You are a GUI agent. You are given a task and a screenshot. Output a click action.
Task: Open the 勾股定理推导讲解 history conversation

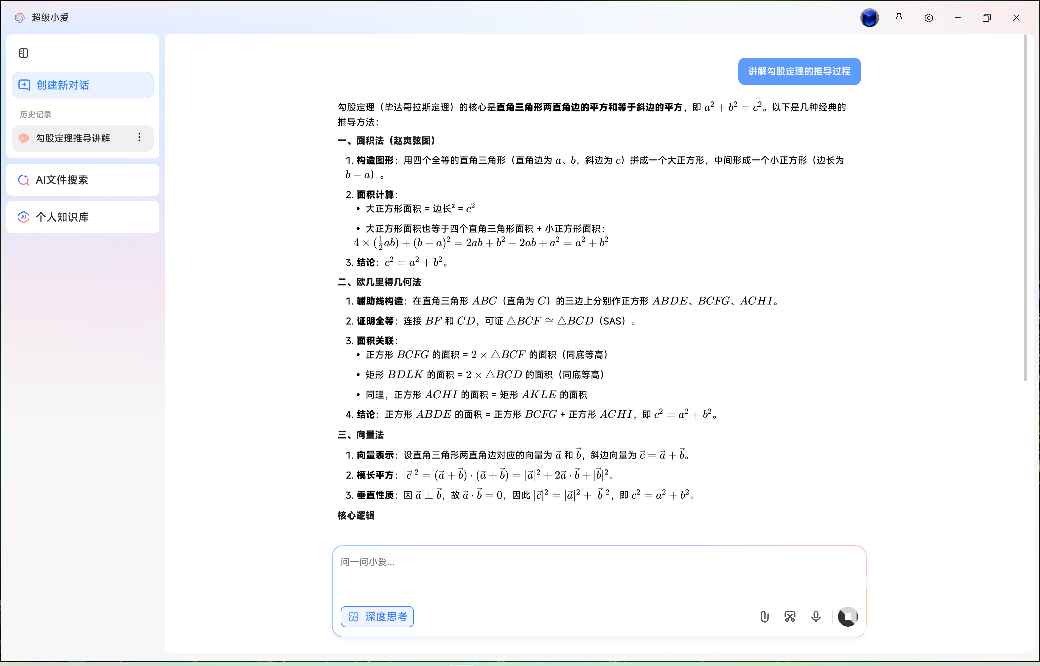72,138
